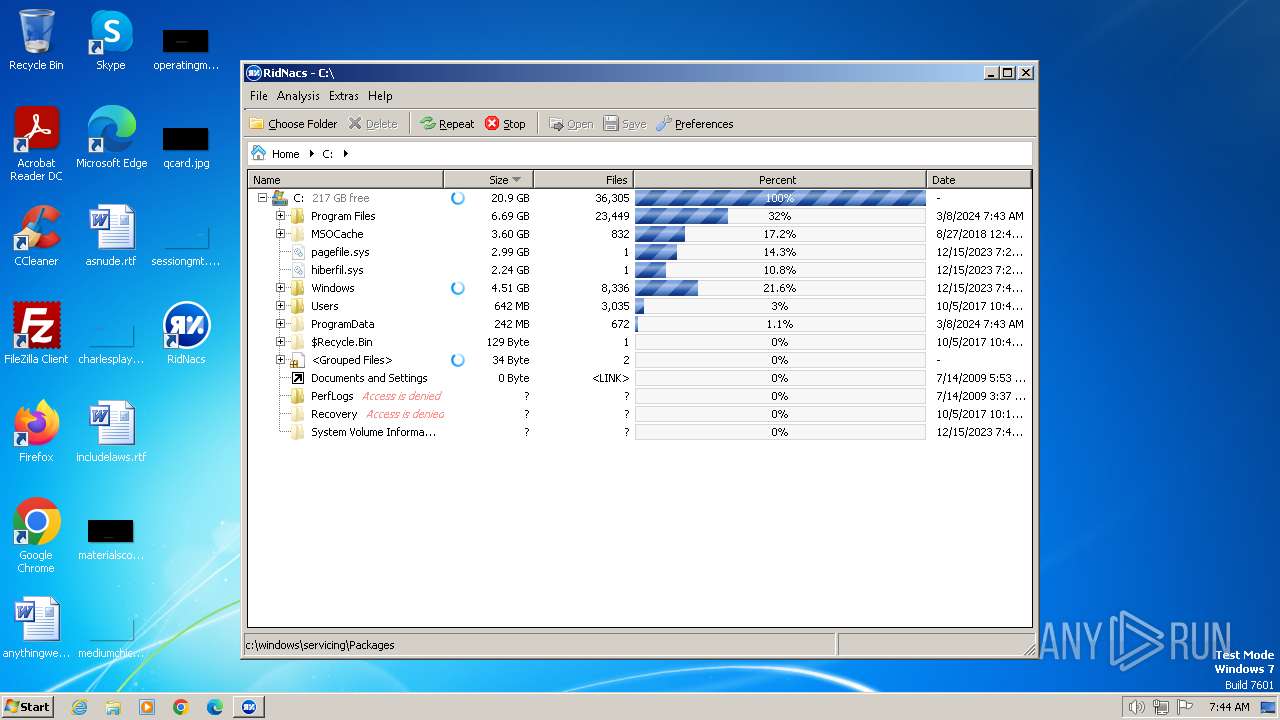
Task: Select the pagefile.sys row
Action: [x=640, y=252]
